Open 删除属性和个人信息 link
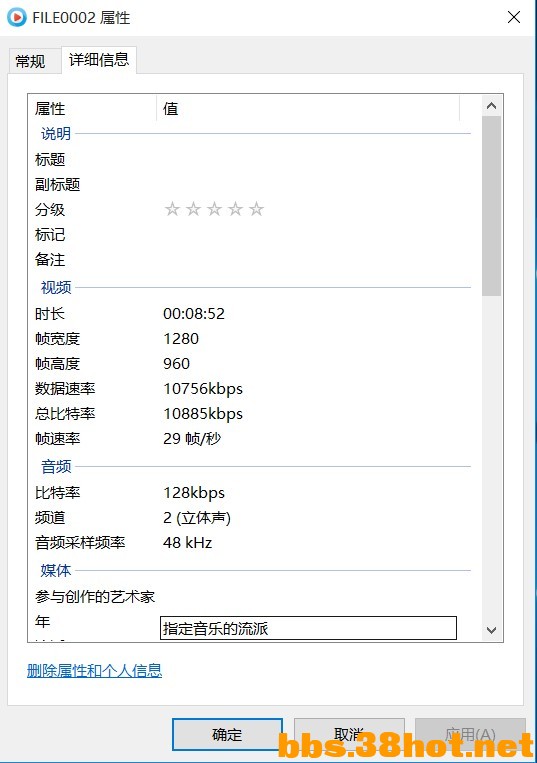Image resolution: width=537 pixels, height=763 pixels. [x=94, y=671]
